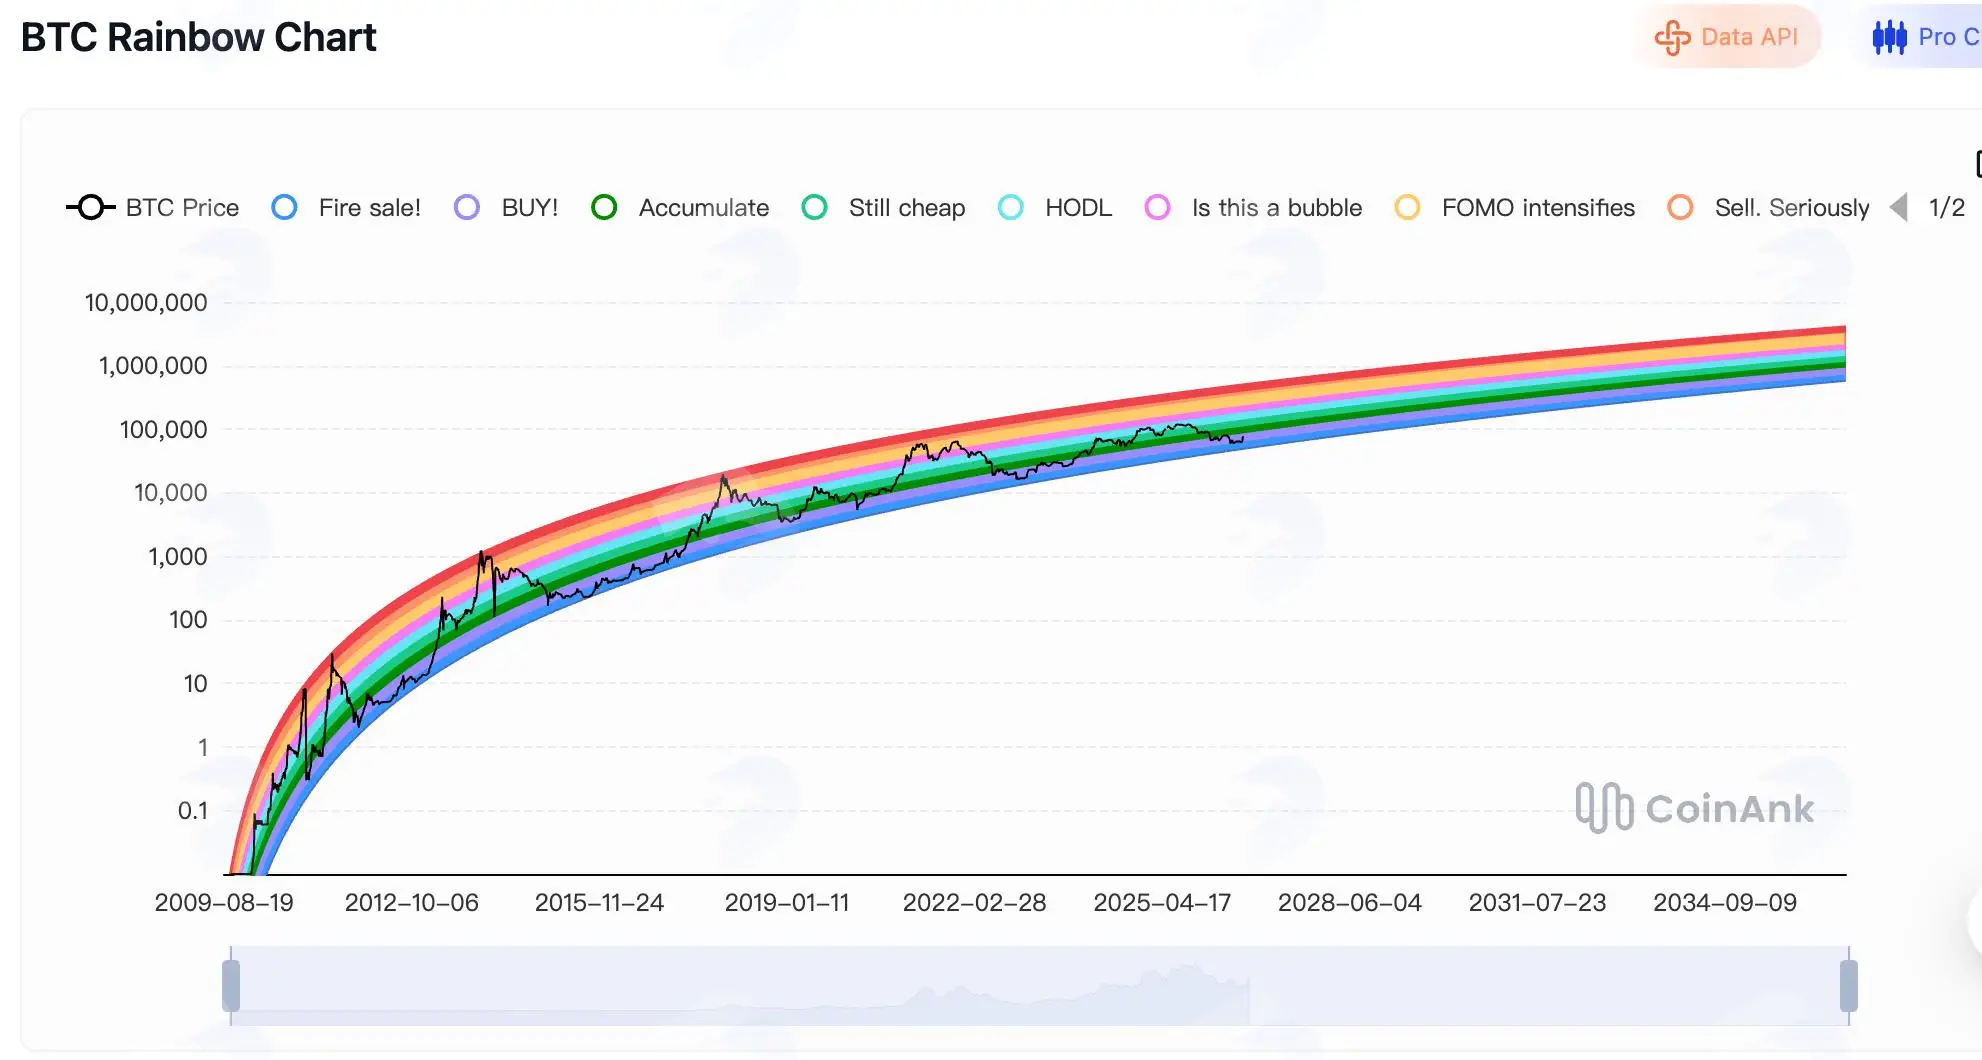Screen dimensions: 1982x1060
Task: Click the Data API icon
Action: pyautogui.click(x=1672, y=38)
